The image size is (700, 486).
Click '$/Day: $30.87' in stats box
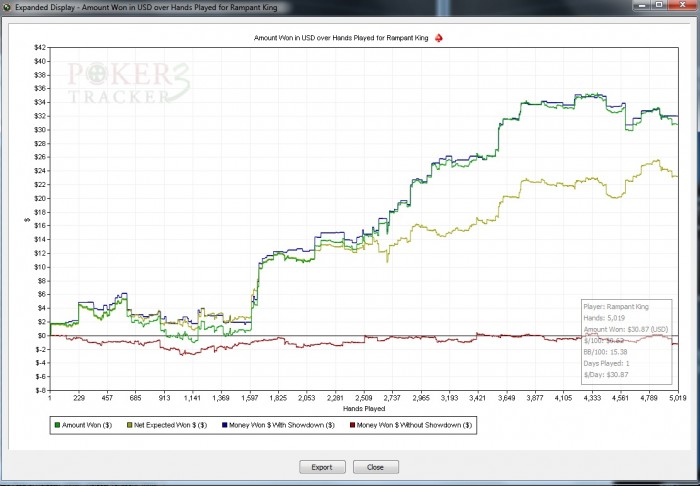click(606, 375)
